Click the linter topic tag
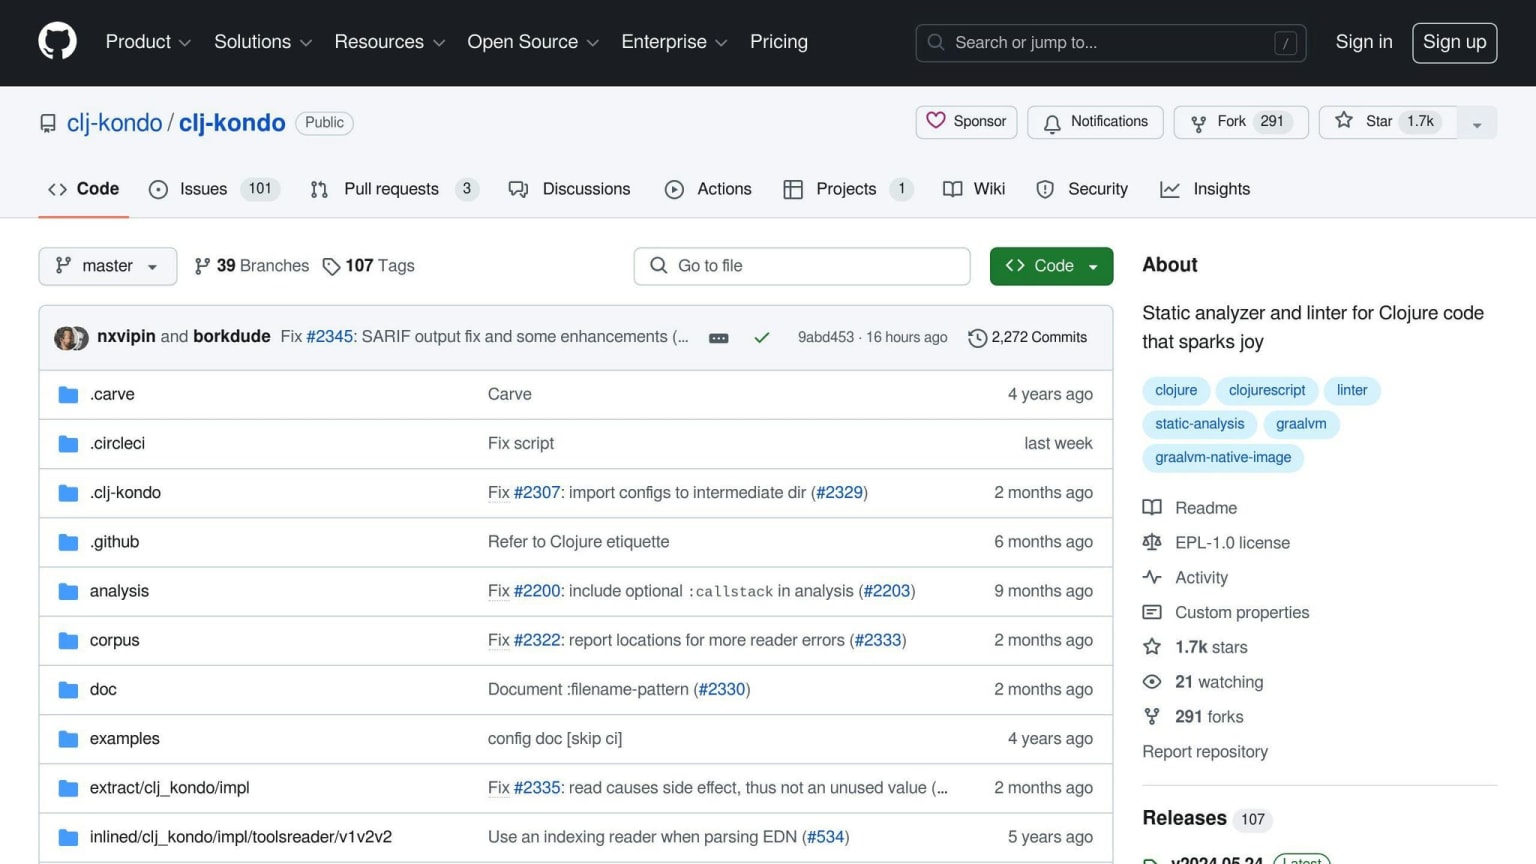This screenshot has height=864, width=1536. pos(1352,390)
